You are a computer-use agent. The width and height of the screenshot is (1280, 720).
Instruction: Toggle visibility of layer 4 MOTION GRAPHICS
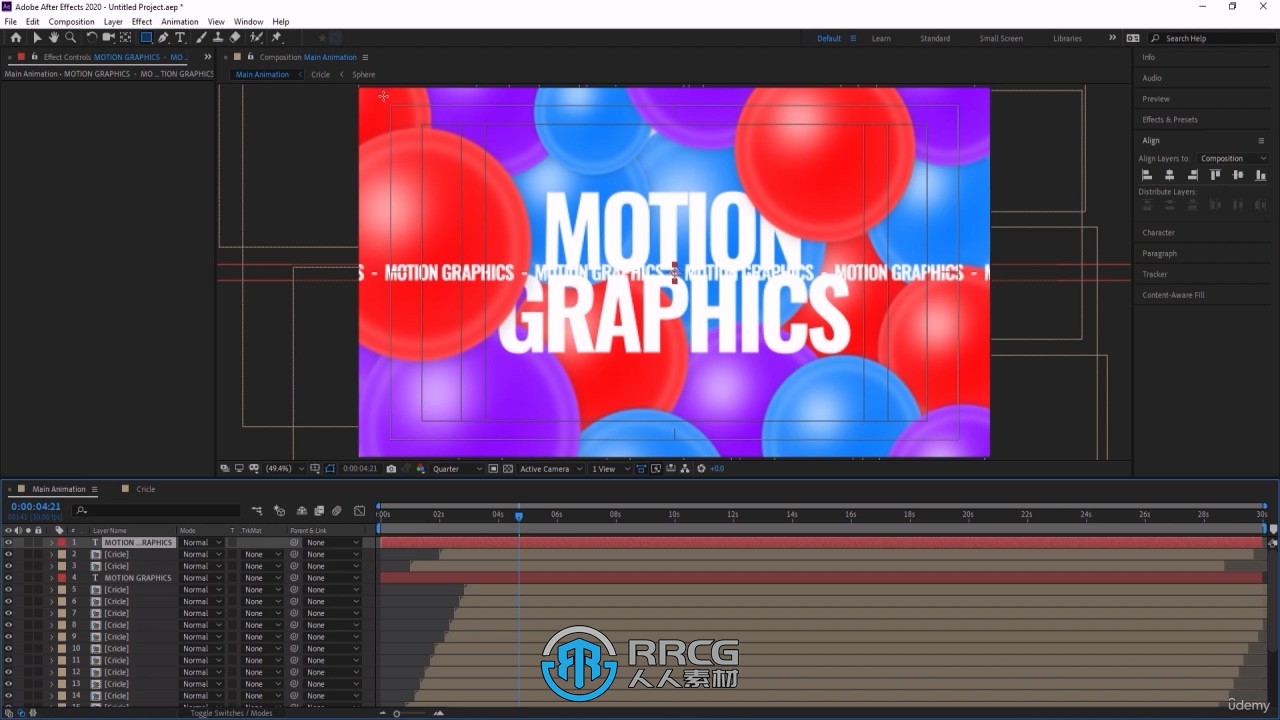[9, 578]
